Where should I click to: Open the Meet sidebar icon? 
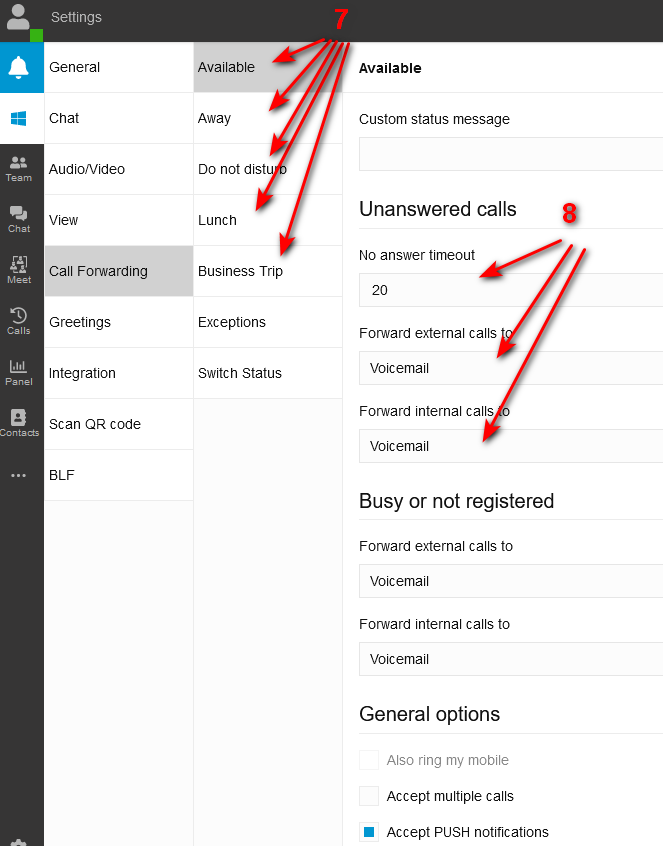tap(19, 270)
